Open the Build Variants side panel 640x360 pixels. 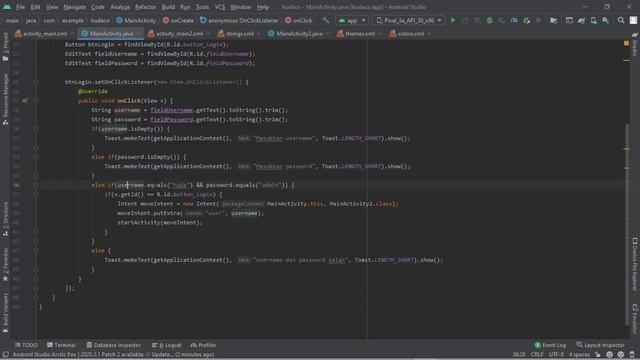tap(5, 313)
